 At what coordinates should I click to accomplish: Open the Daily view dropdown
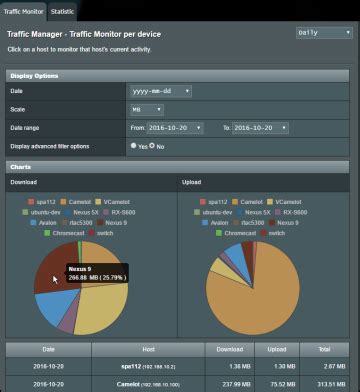pos(324,33)
